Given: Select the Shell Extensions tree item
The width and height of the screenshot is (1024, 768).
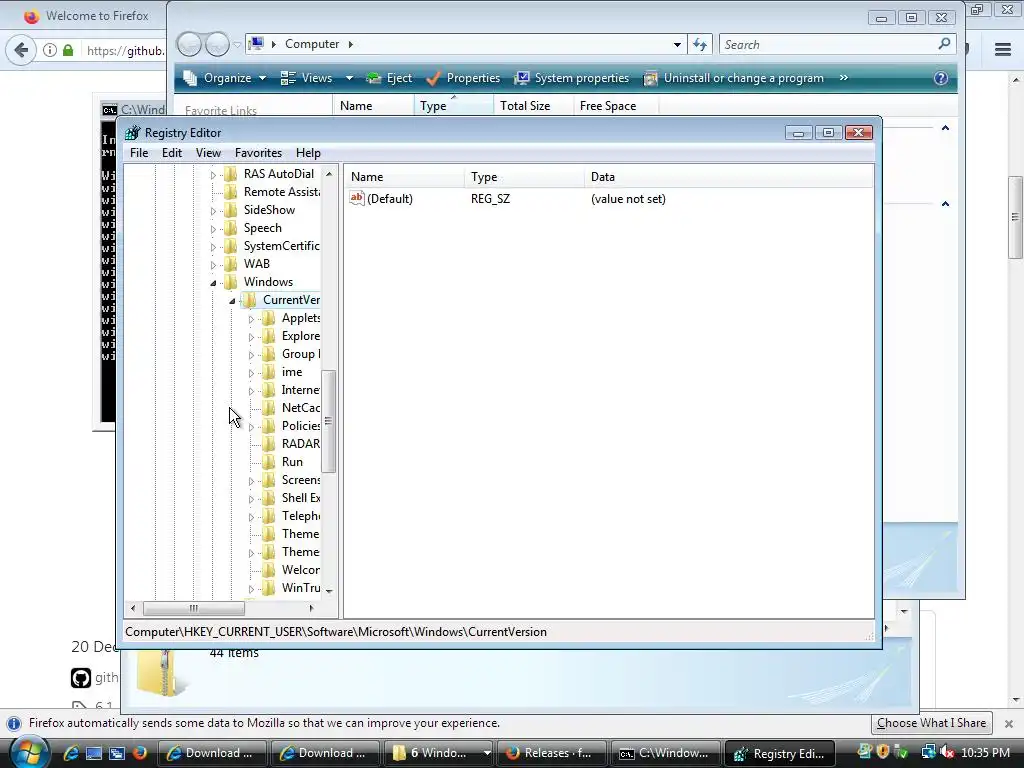Looking at the screenshot, I should [x=300, y=498].
